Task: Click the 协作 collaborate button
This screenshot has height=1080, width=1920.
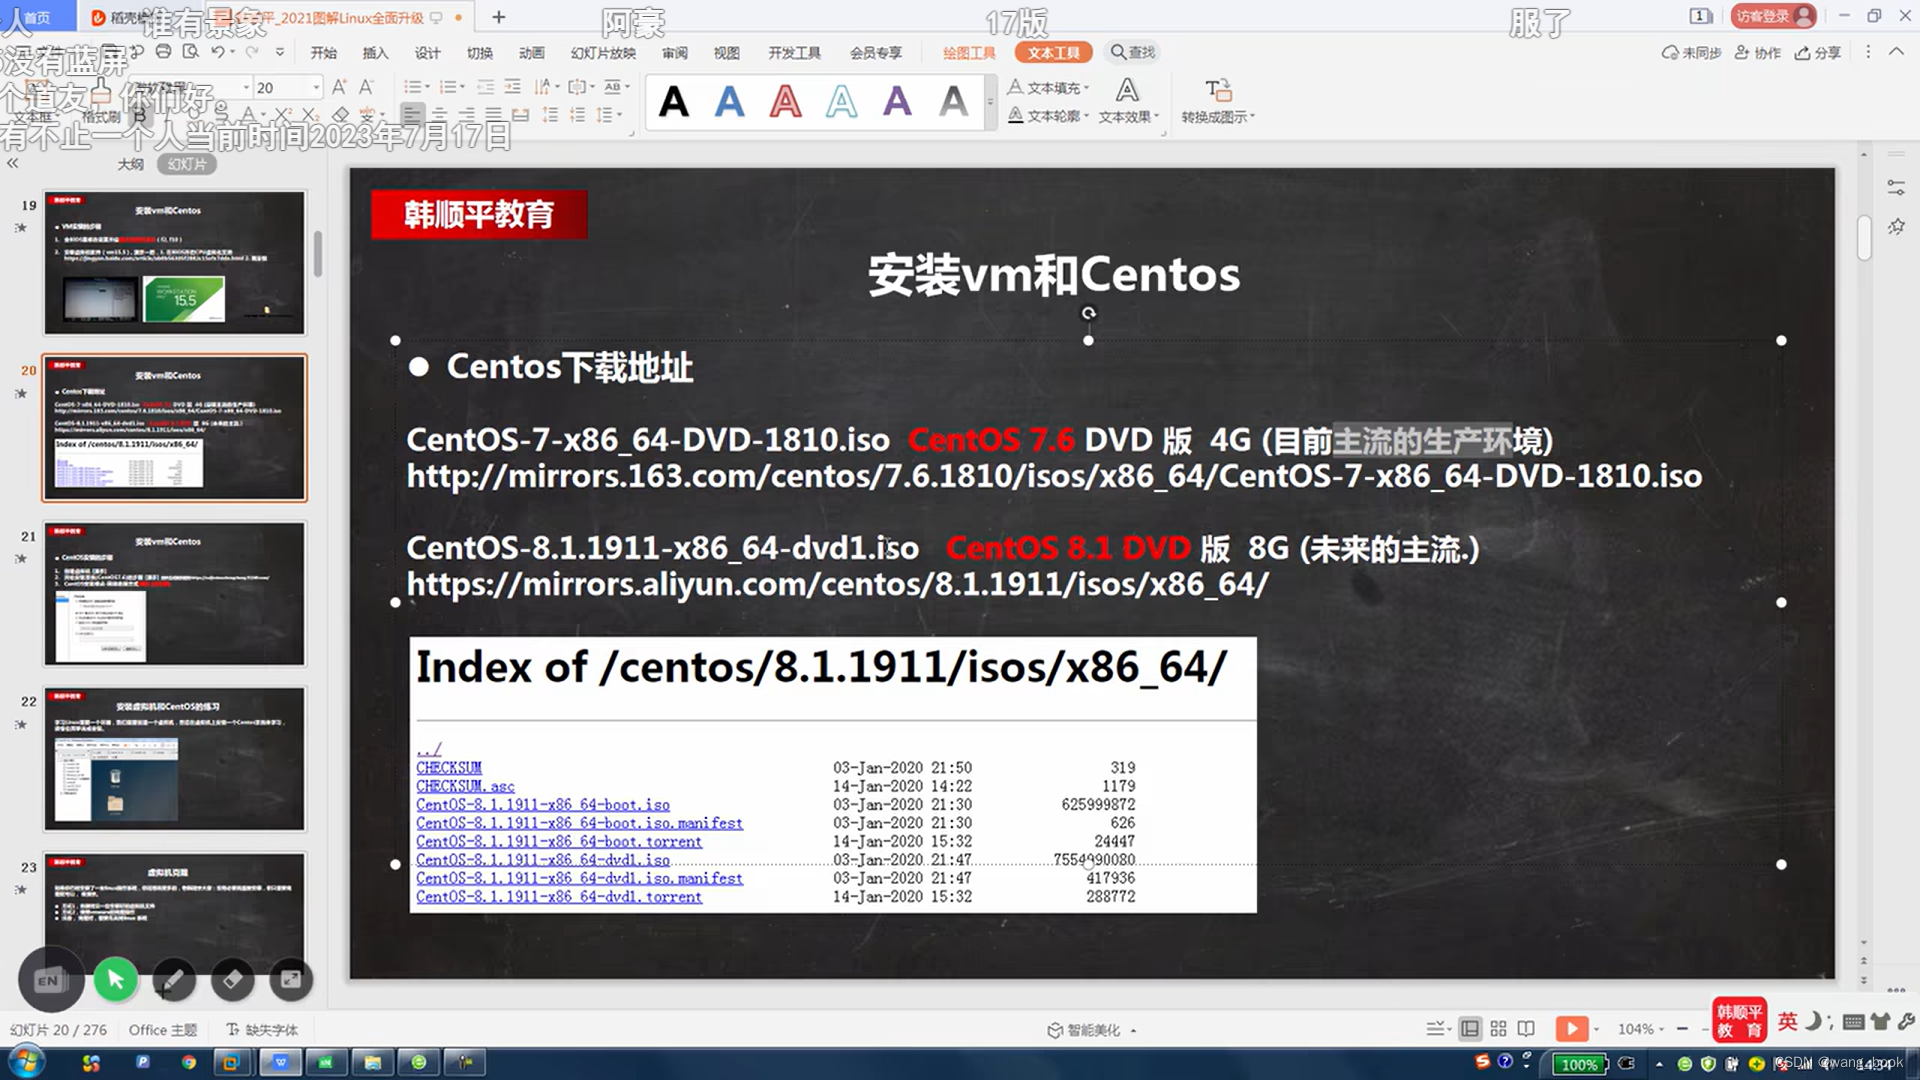Action: [x=1757, y=52]
